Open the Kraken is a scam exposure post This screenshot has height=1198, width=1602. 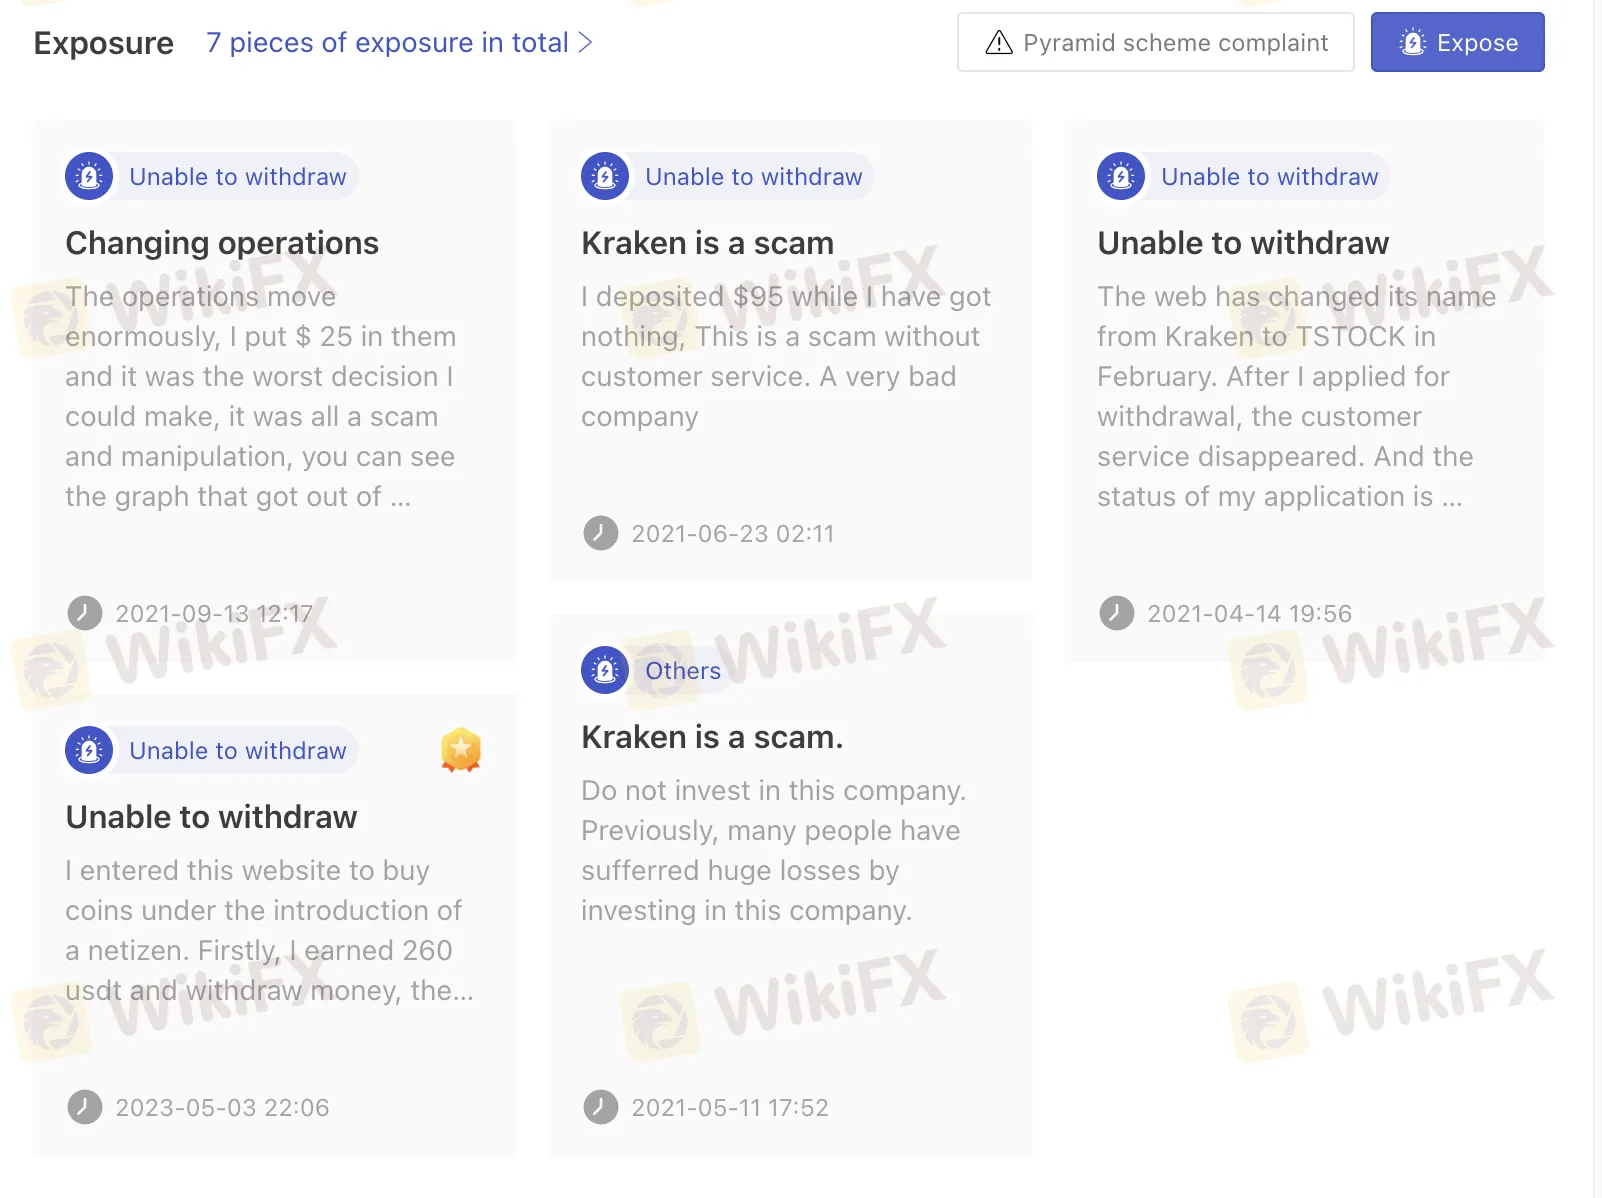click(707, 242)
